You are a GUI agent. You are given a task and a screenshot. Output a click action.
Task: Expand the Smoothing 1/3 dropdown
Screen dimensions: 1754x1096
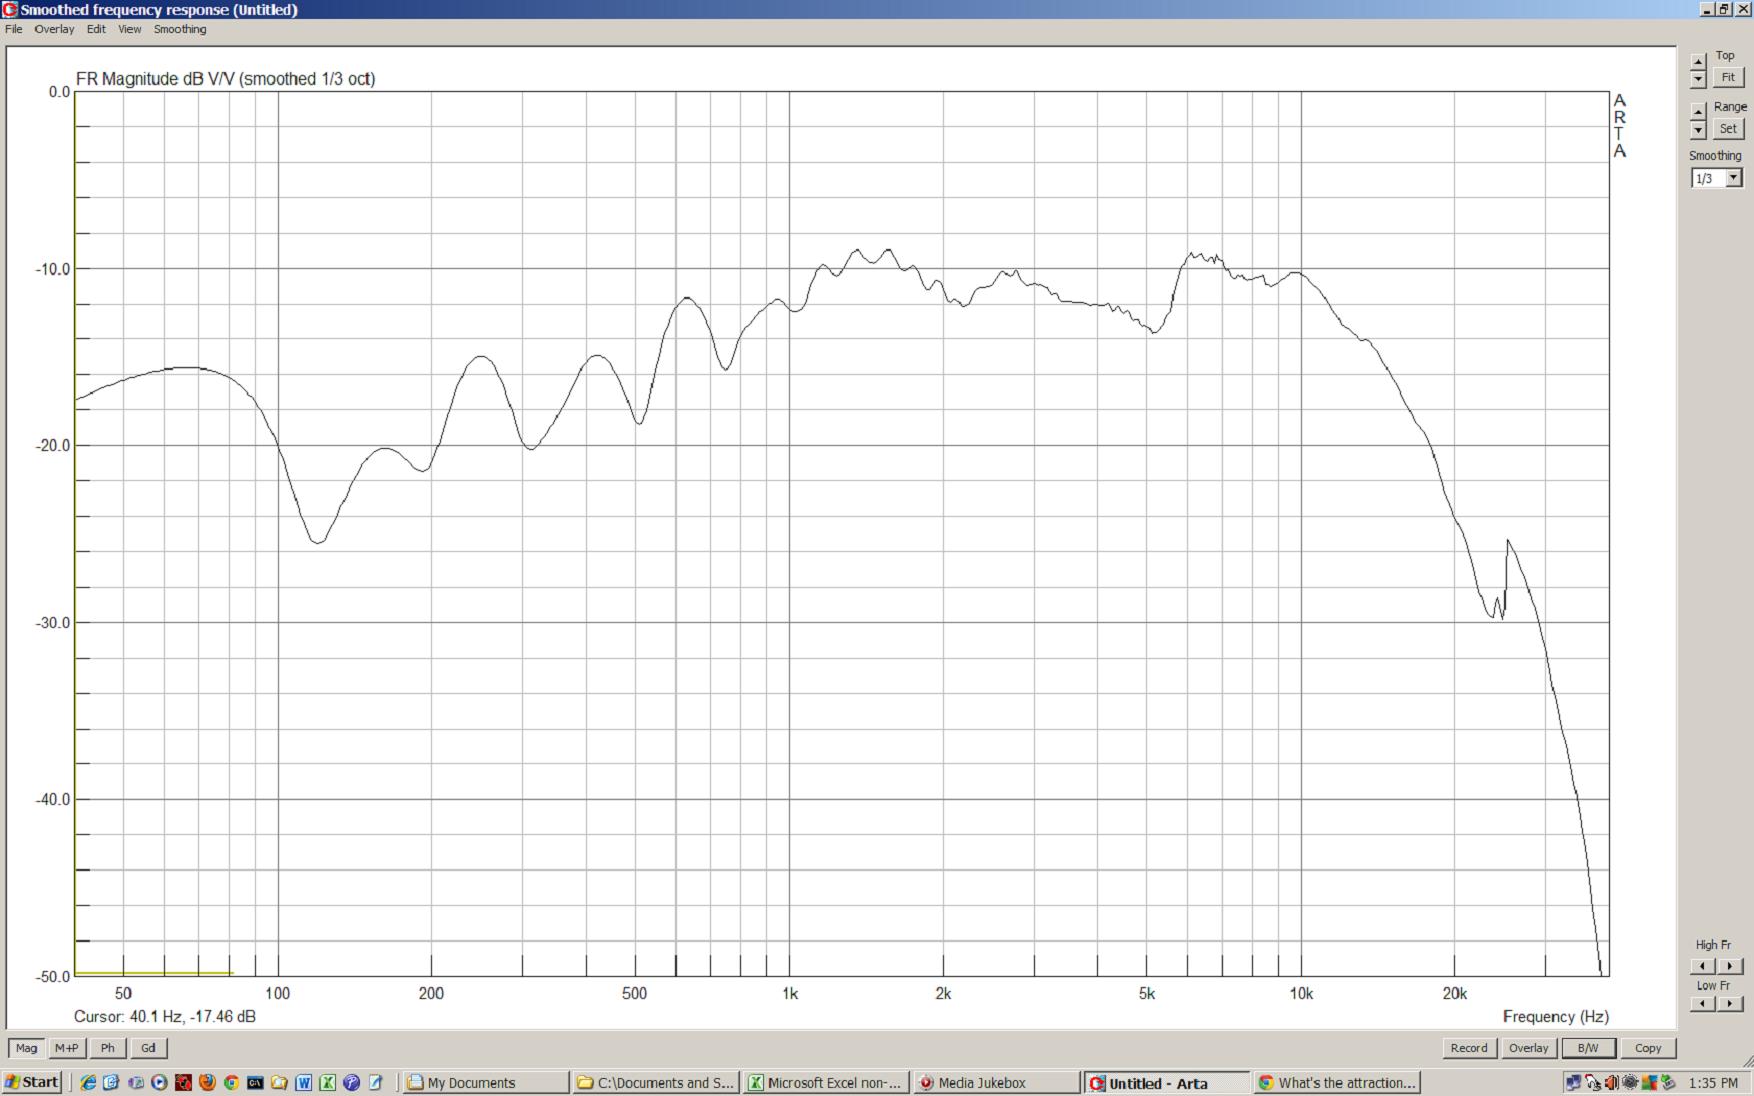click(1734, 178)
